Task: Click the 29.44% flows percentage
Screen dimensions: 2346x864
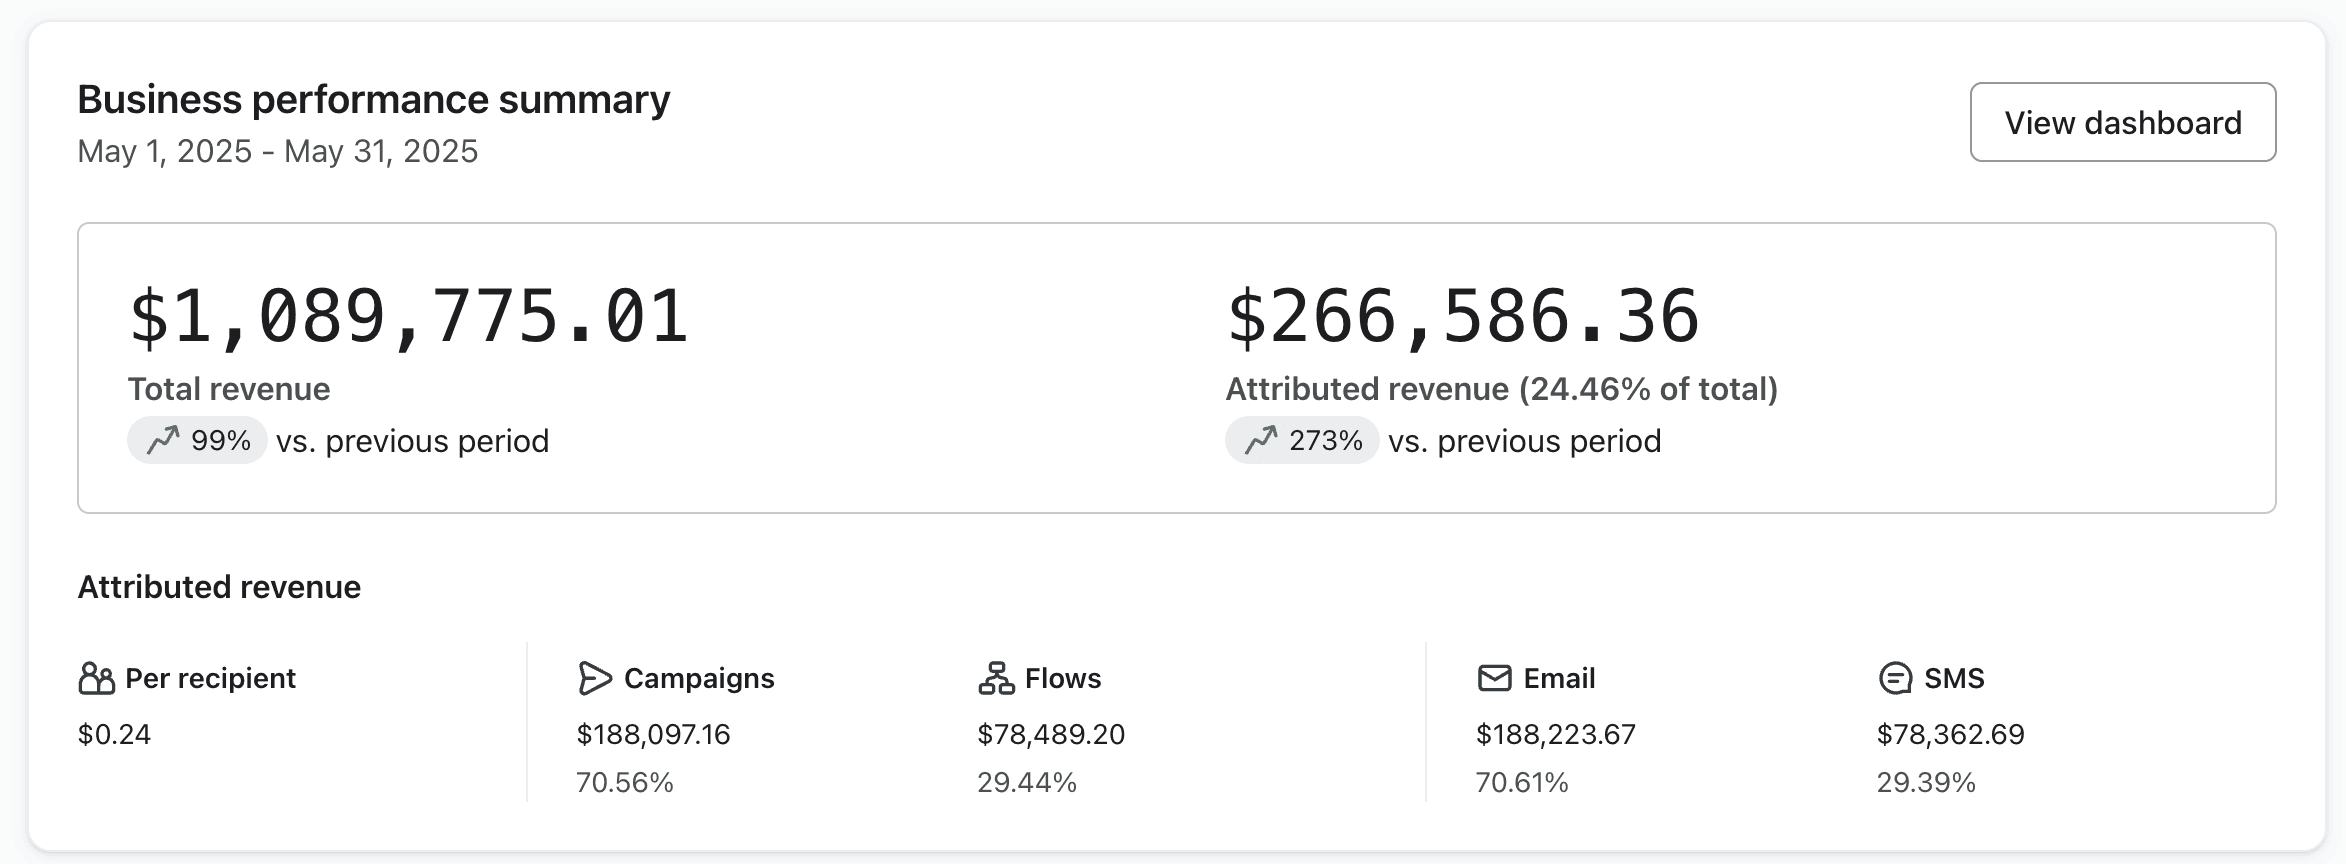Action: 1027,782
